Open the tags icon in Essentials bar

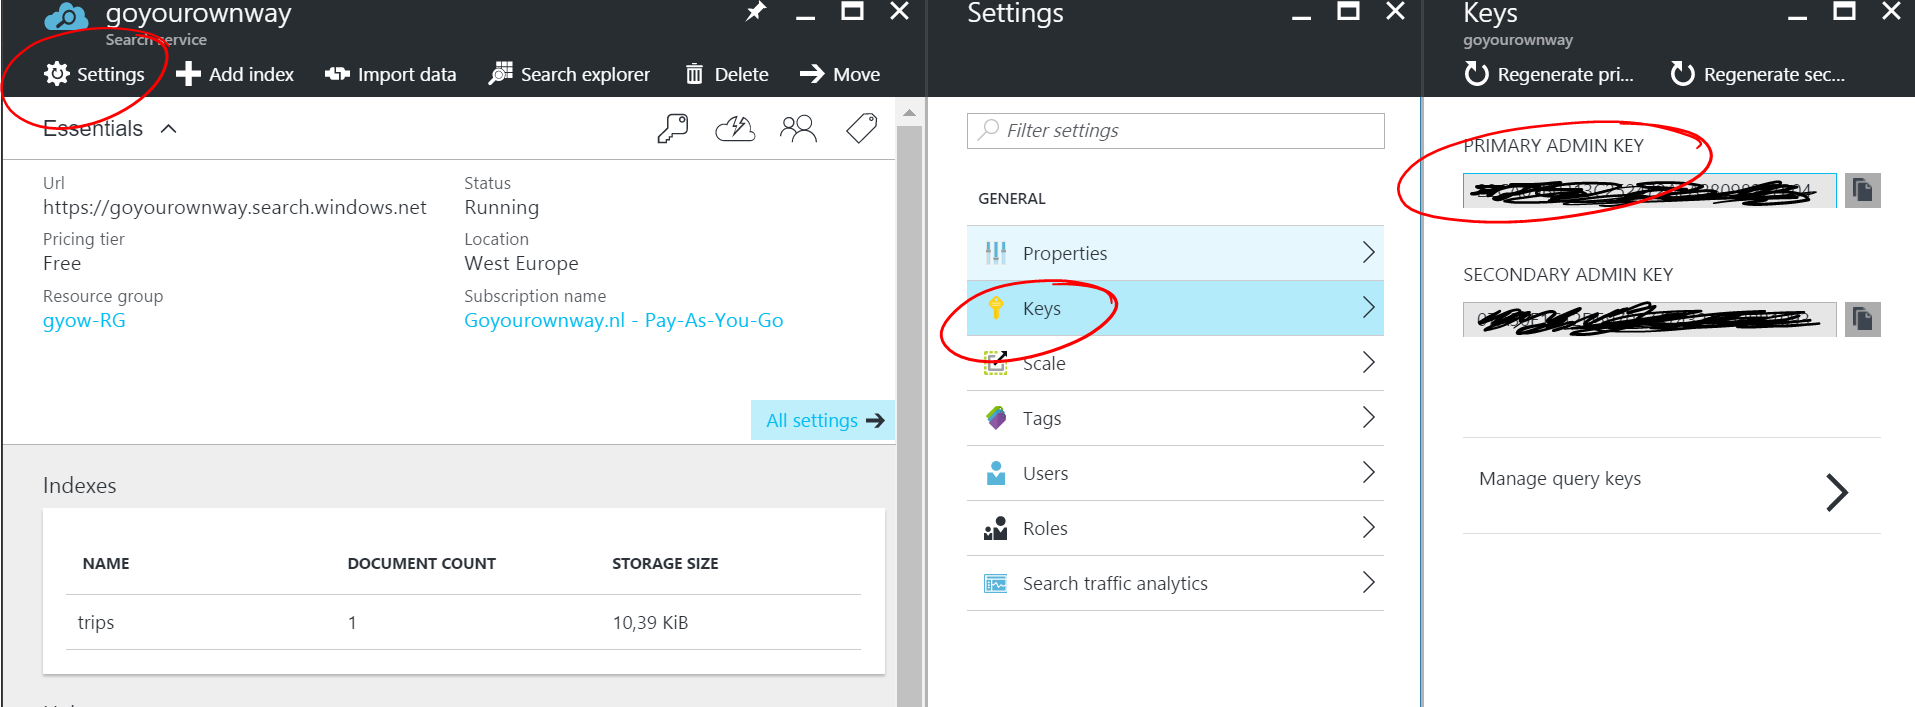tap(861, 128)
